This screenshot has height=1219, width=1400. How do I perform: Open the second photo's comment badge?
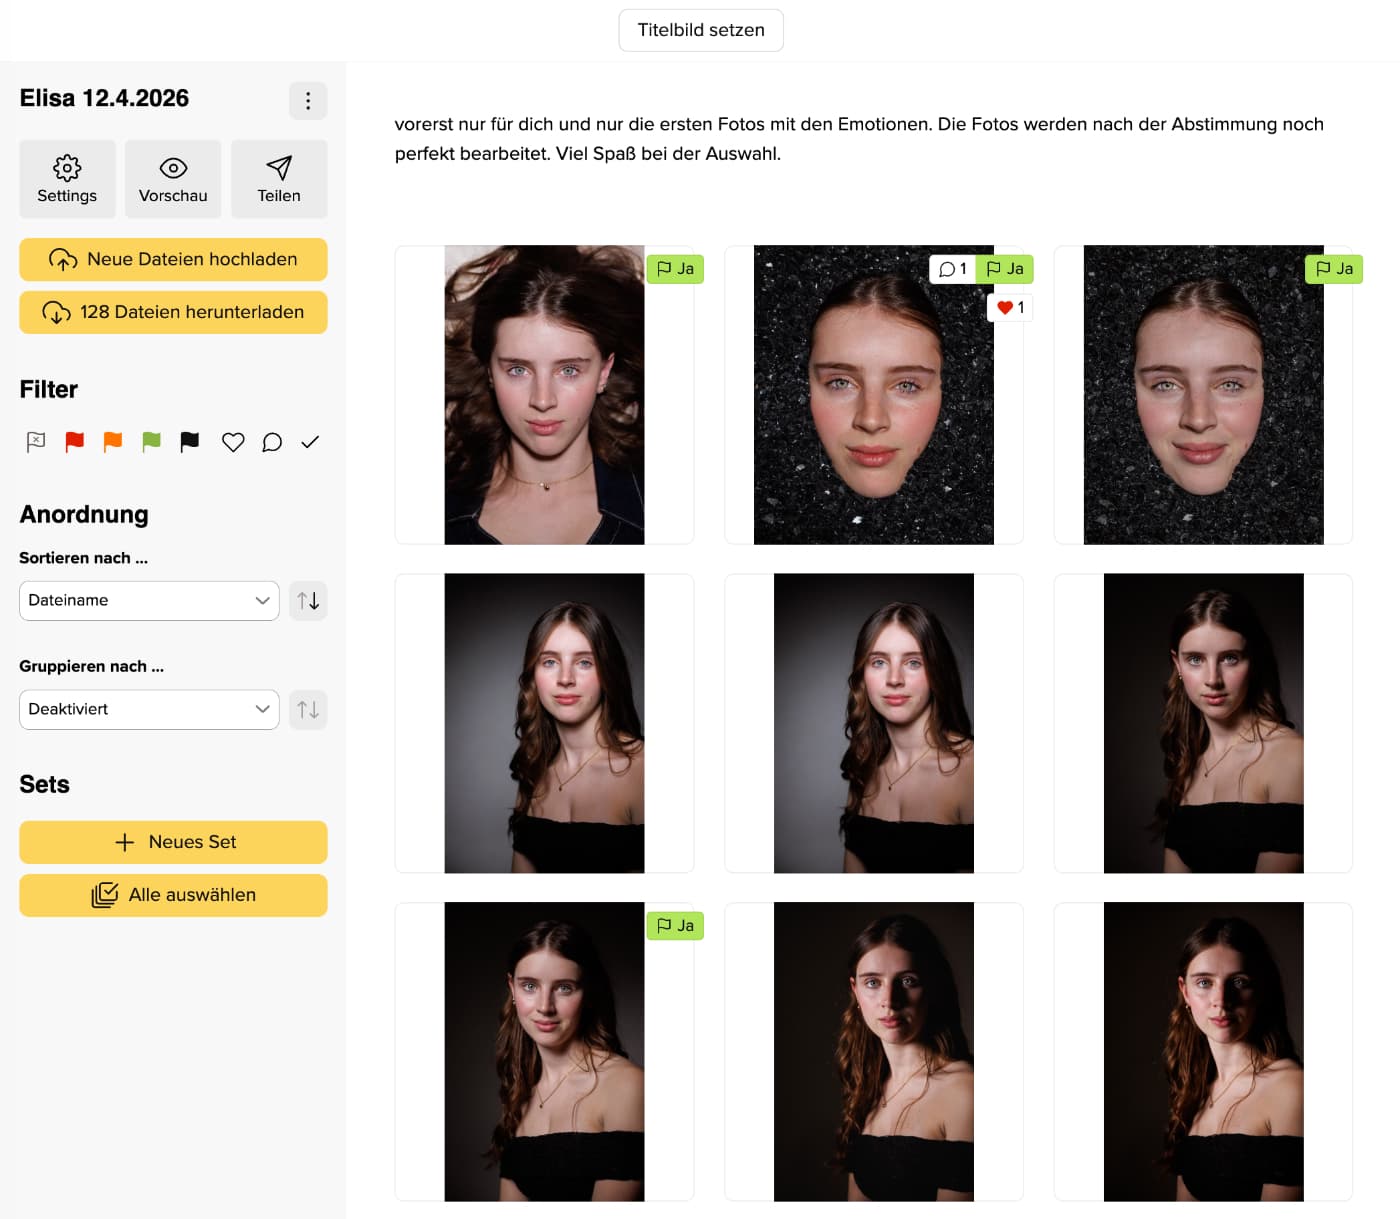click(952, 269)
